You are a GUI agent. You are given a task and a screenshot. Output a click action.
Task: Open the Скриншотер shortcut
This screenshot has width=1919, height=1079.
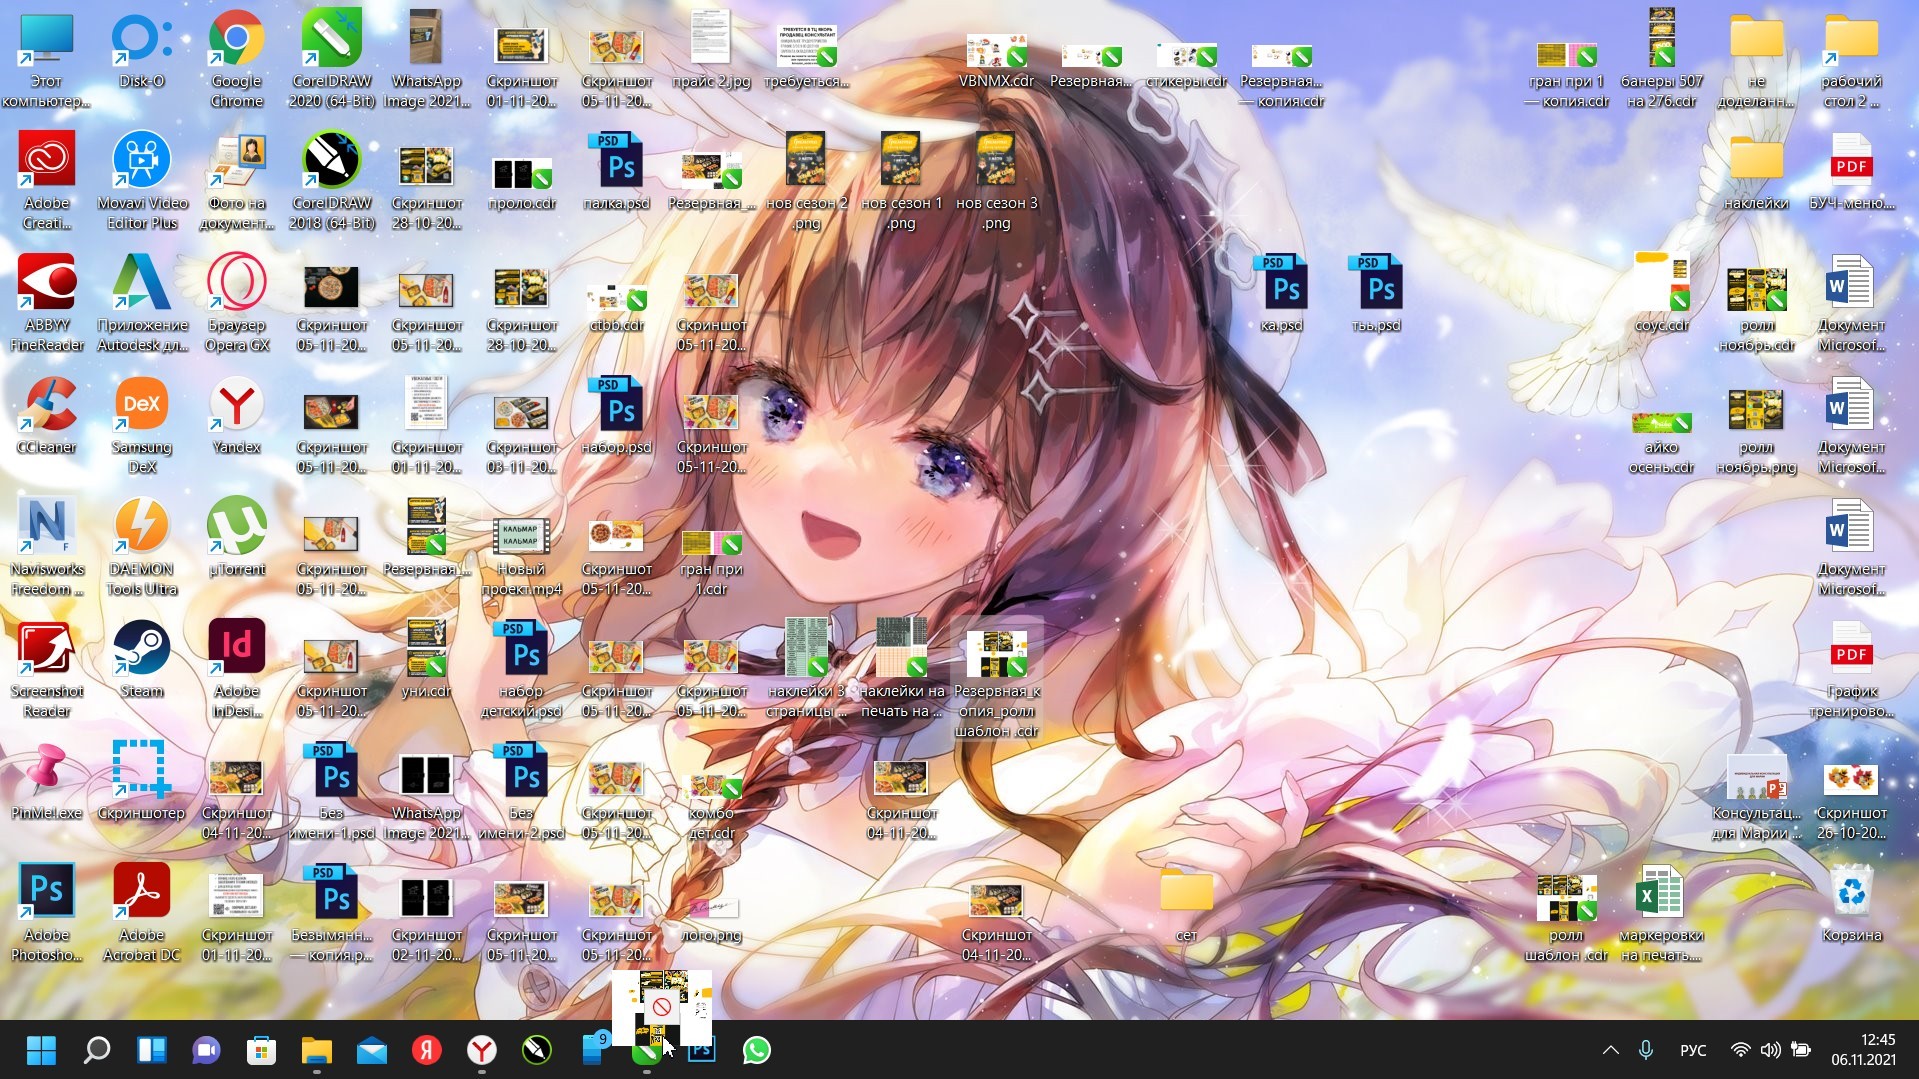pyautogui.click(x=142, y=782)
